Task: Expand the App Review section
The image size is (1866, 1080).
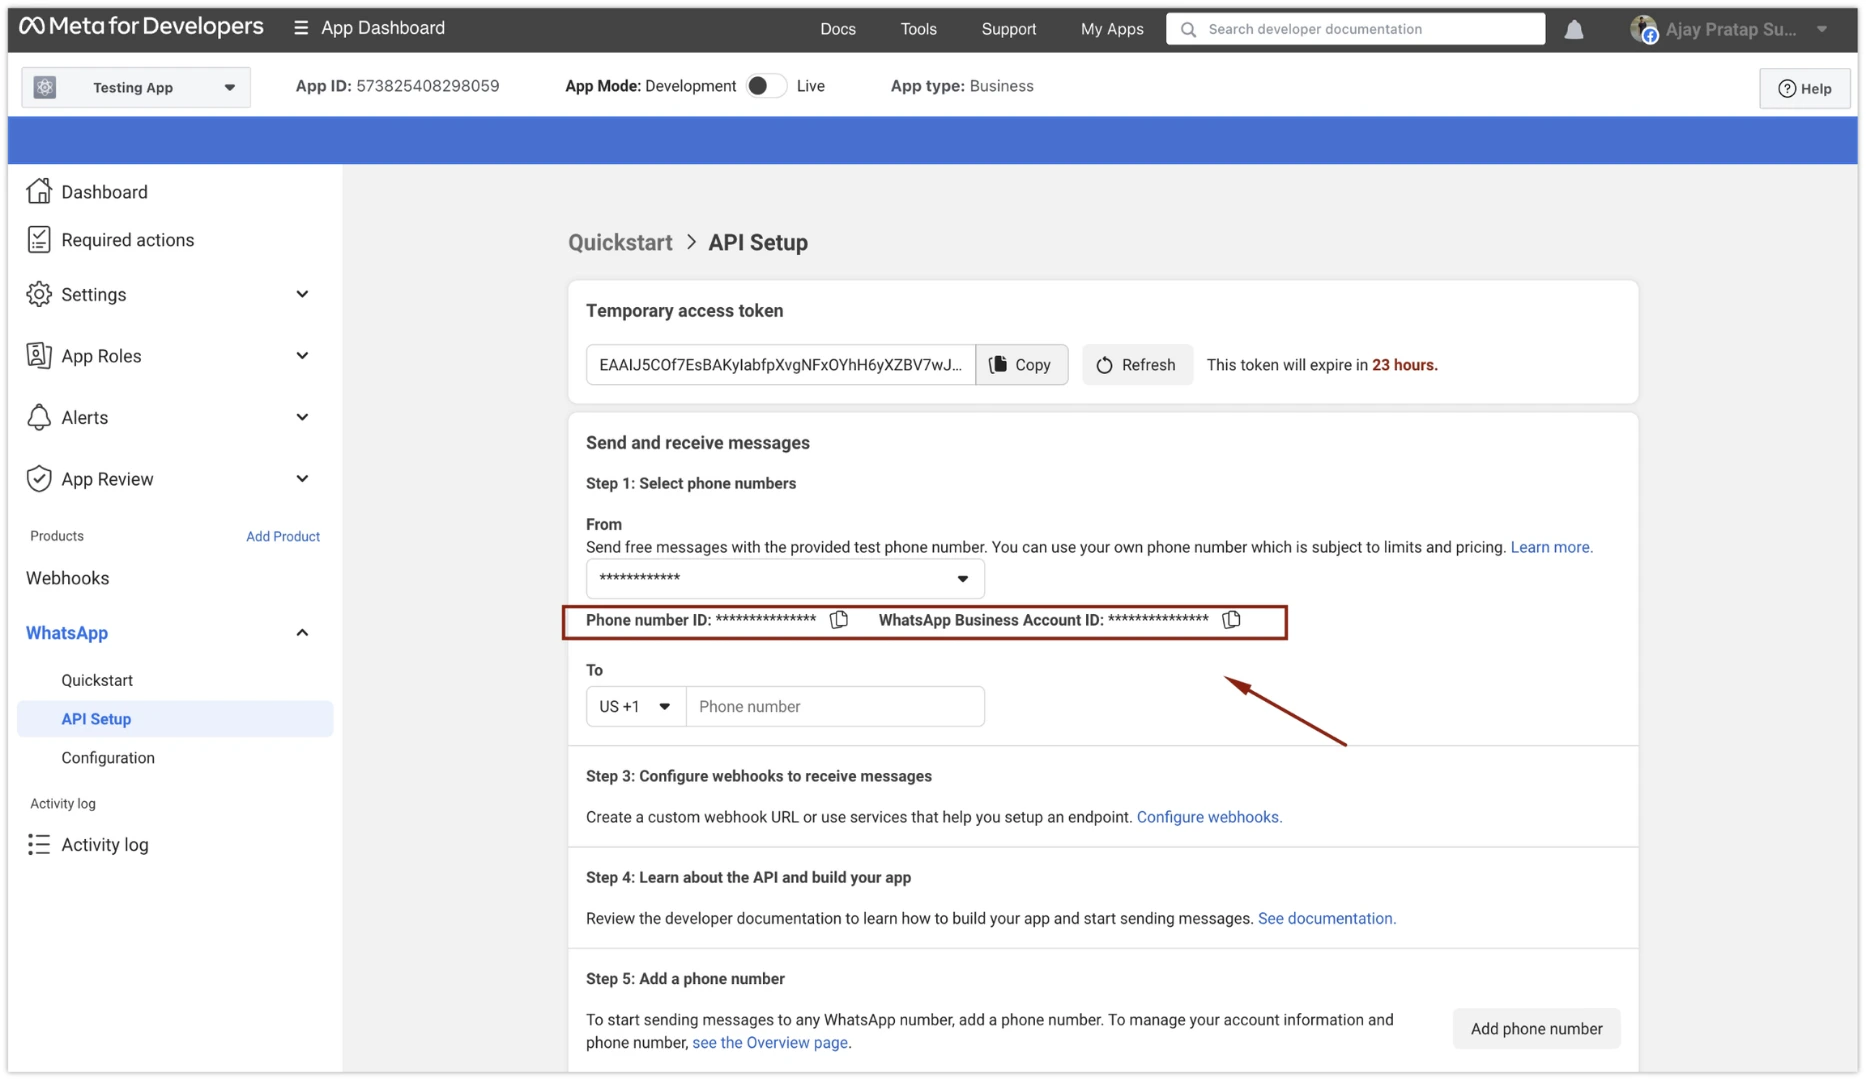Action: [x=302, y=479]
